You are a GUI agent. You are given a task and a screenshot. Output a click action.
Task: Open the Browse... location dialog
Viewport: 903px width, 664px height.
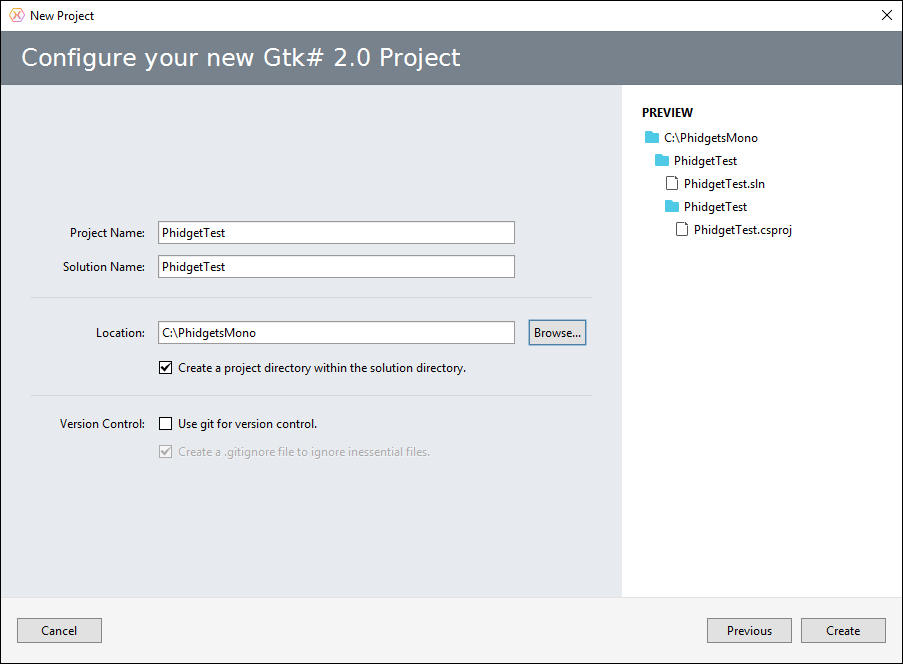tap(557, 333)
